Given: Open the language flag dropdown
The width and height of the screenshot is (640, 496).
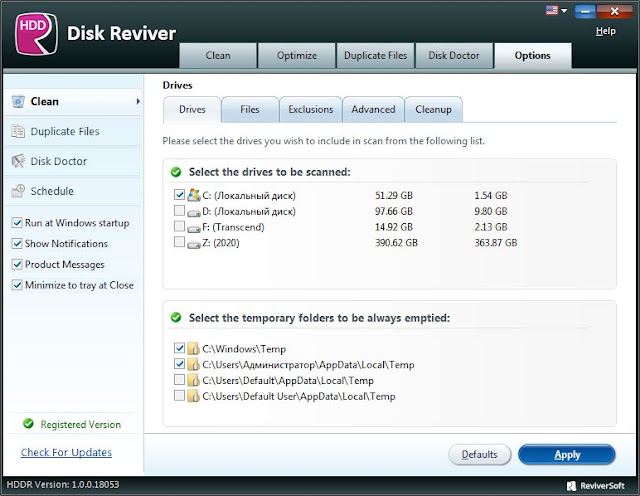Looking at the screenshot, I should tap(556, 10).
